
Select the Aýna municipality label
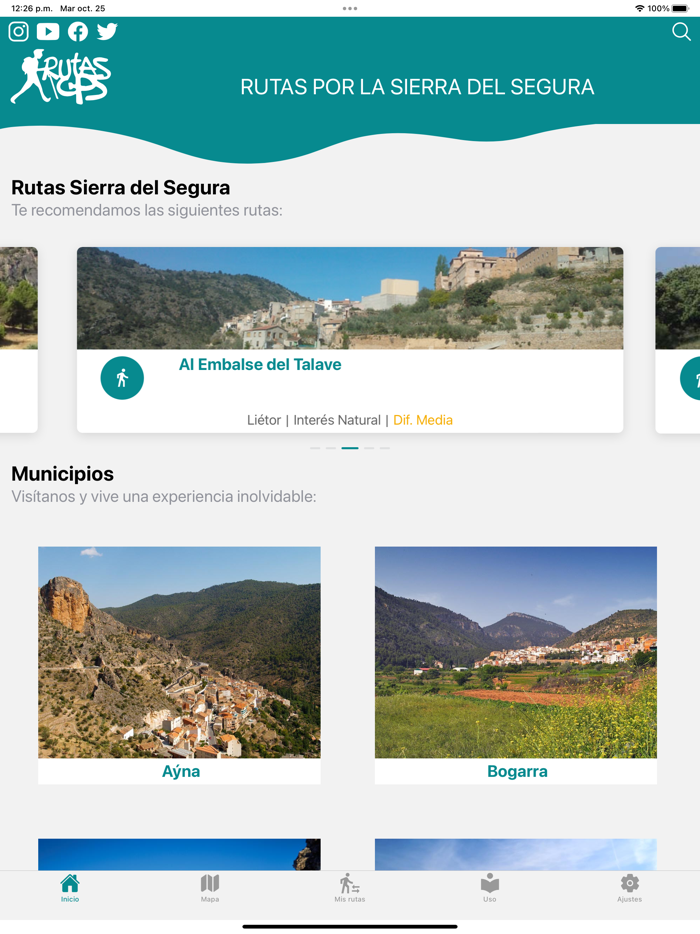(181, 771)
